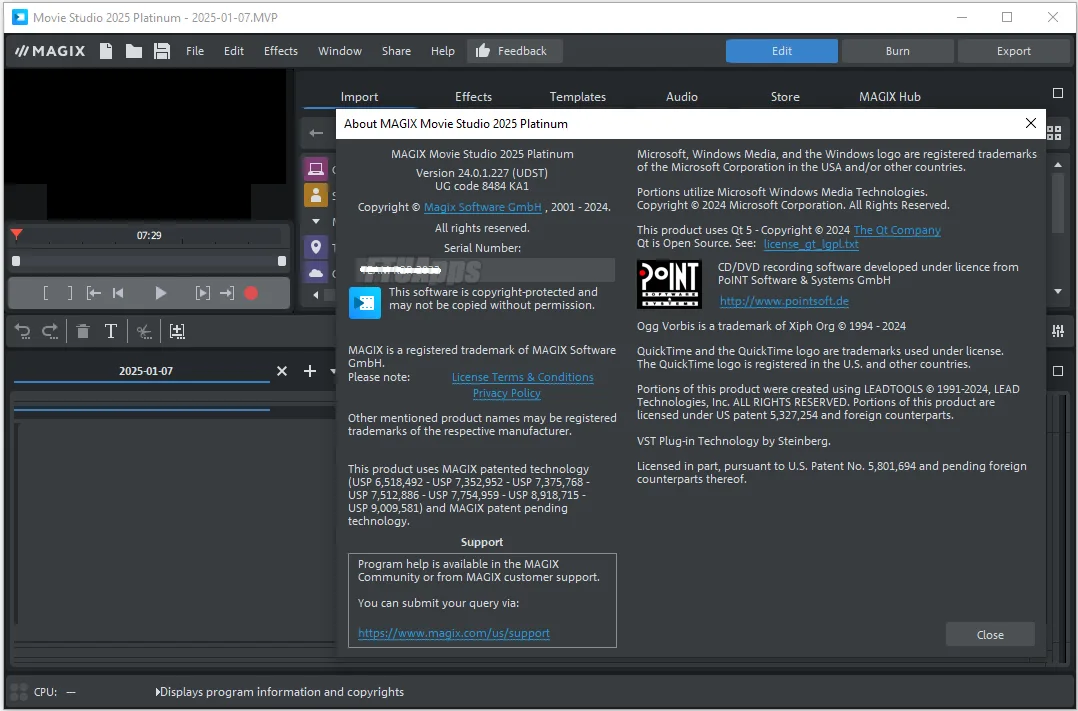Image resolution: width=1078 pixels, height=711 pixels.
Task: Play the selected range button
Action: (x=202, y=294)
